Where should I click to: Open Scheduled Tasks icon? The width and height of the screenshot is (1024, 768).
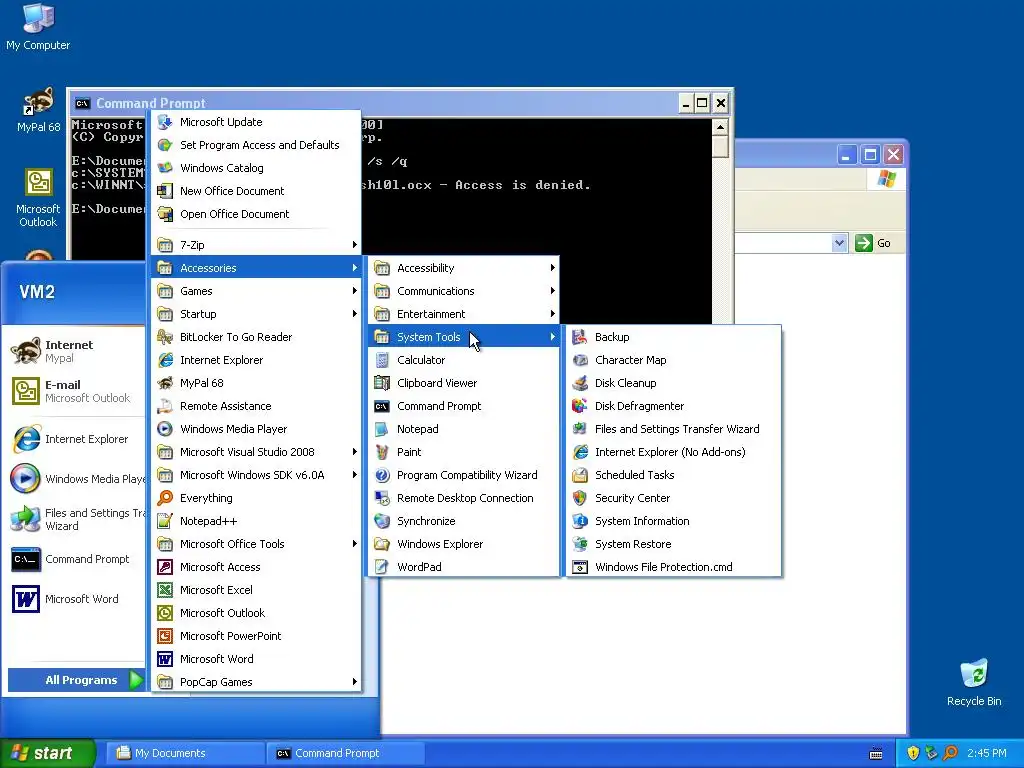click(x=580, y=475)
